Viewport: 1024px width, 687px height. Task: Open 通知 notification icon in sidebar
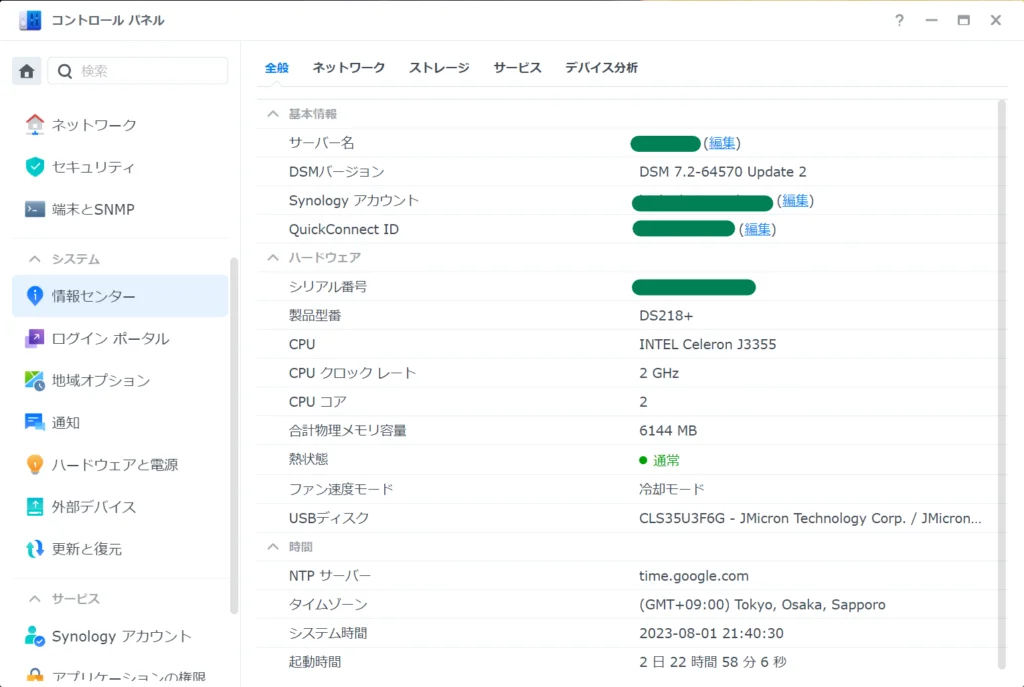35,423
